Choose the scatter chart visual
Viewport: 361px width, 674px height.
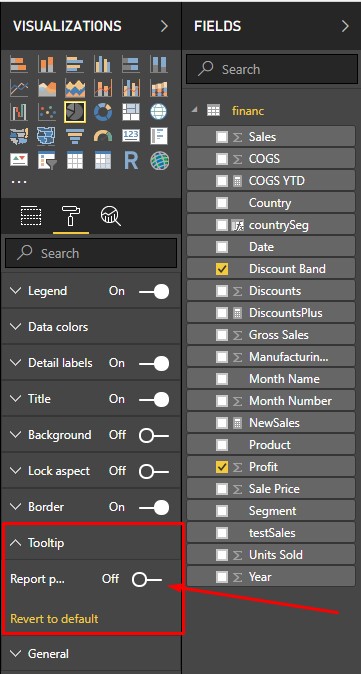click(46, 112)
